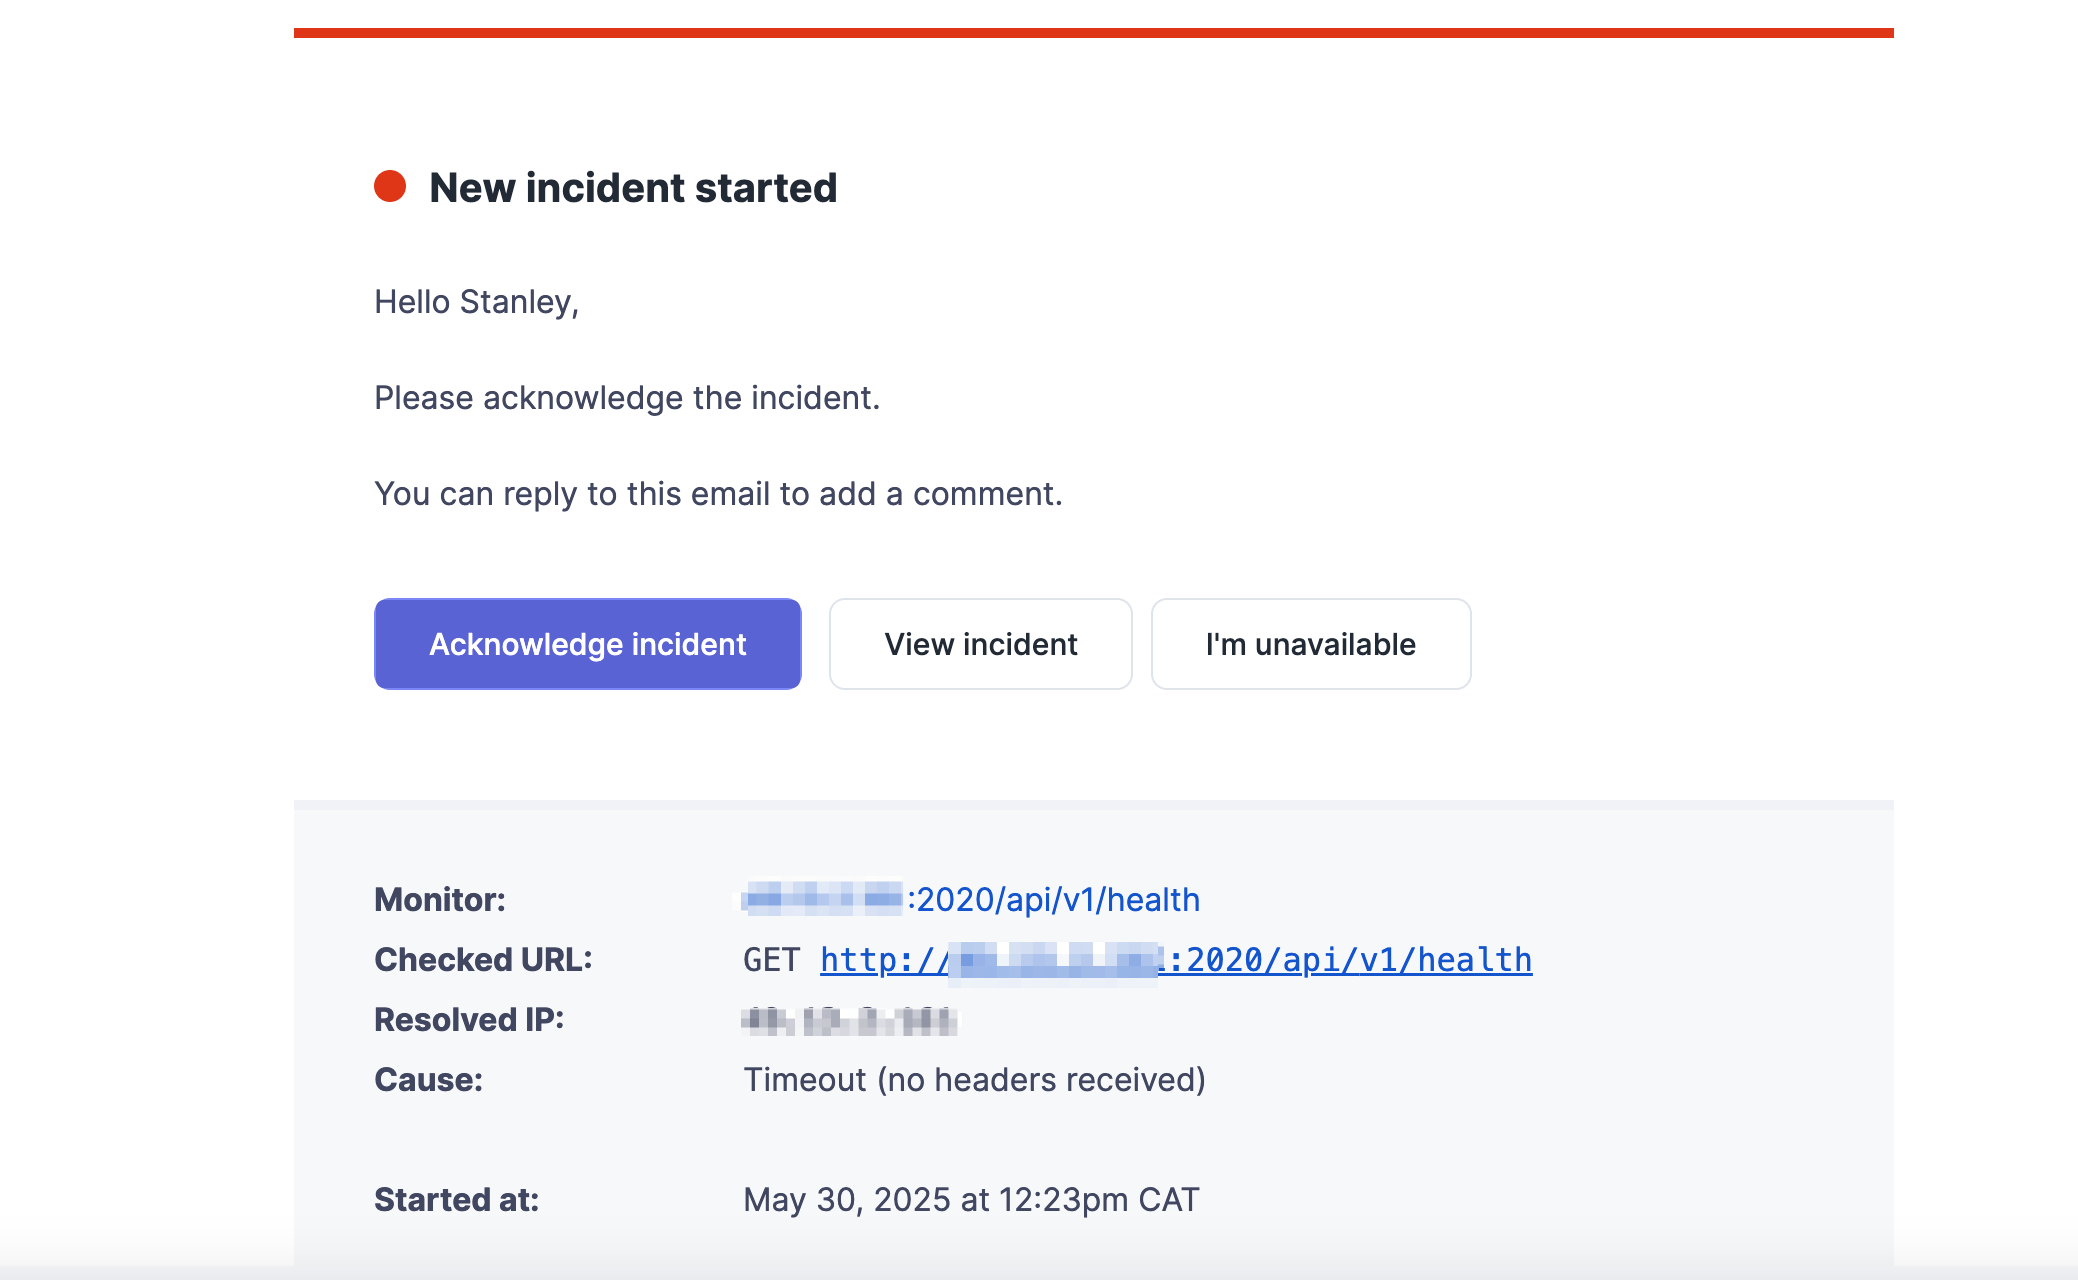
Task: Click the GET method text
Action: (771, 960)
